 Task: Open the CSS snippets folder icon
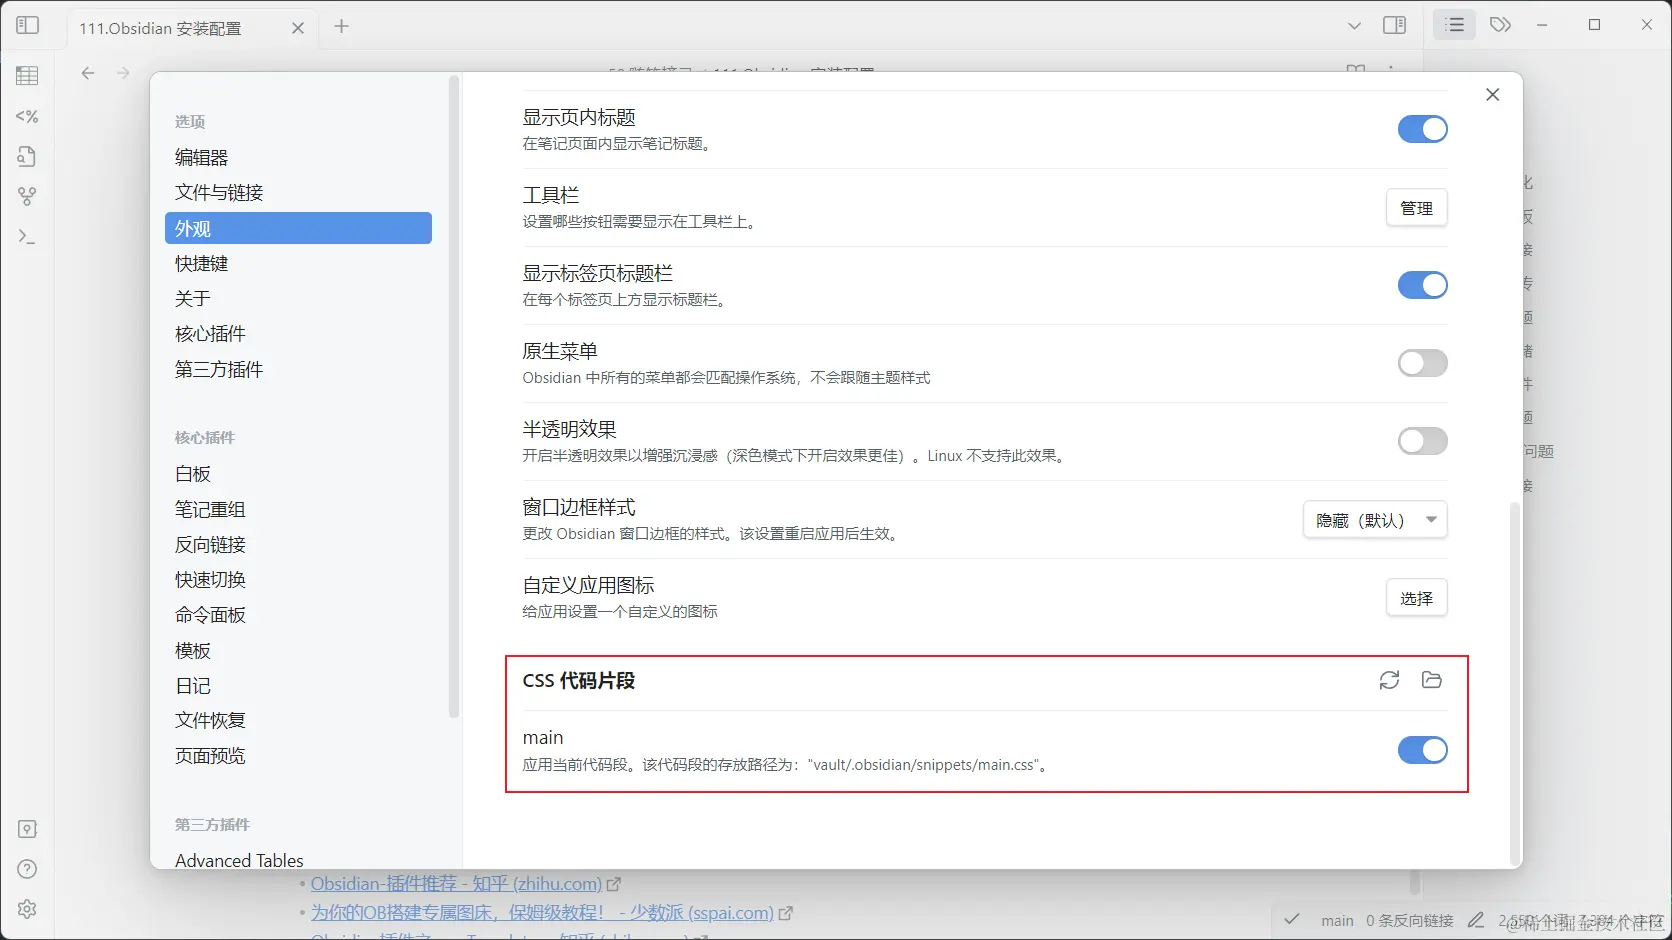tap(1431, 680)
